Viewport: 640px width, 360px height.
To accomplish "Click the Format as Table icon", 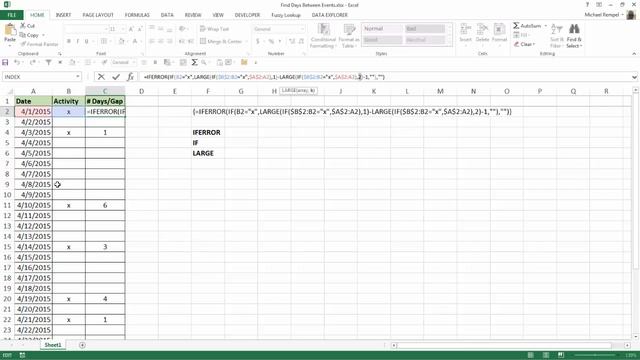I will click(349, 29).
